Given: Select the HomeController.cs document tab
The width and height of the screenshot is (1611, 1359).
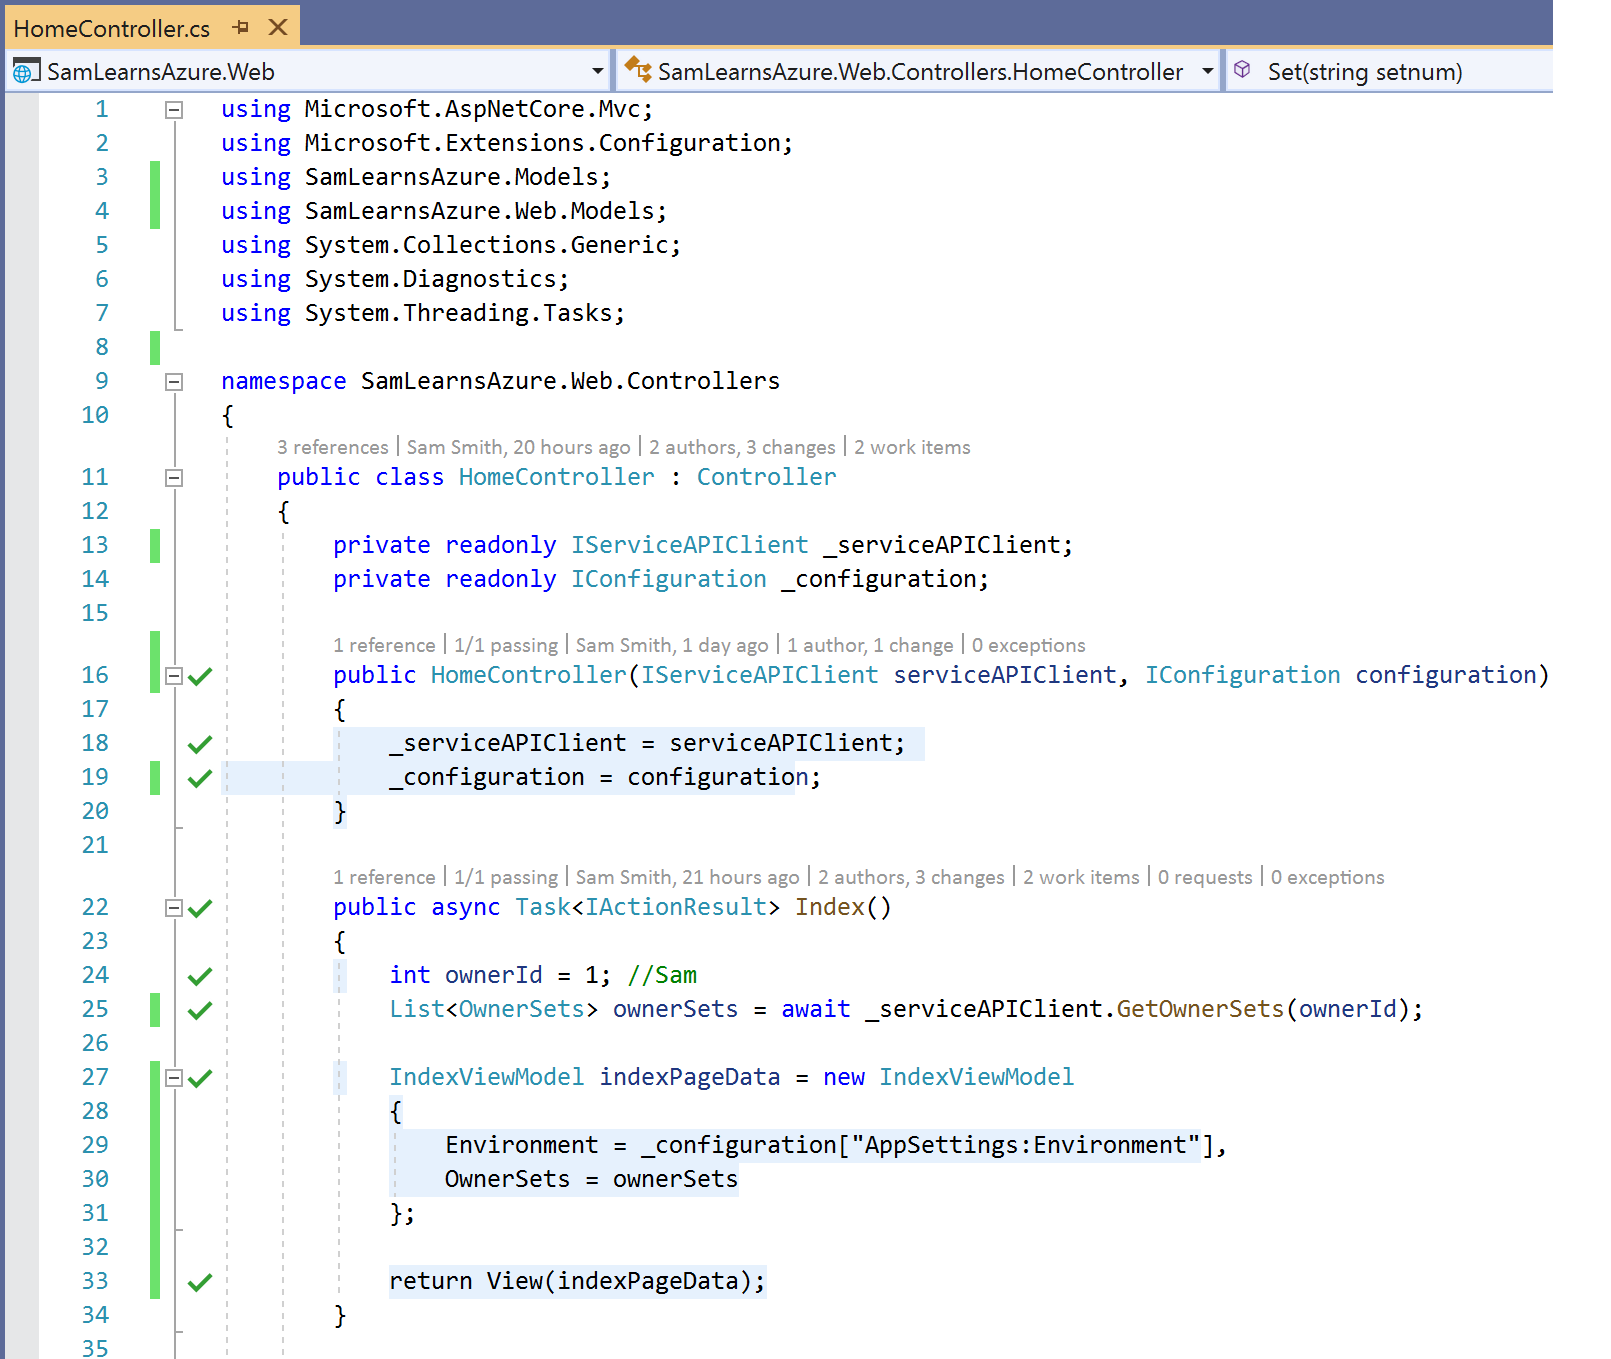Looking at the screenshot, I should click(111, 29).
